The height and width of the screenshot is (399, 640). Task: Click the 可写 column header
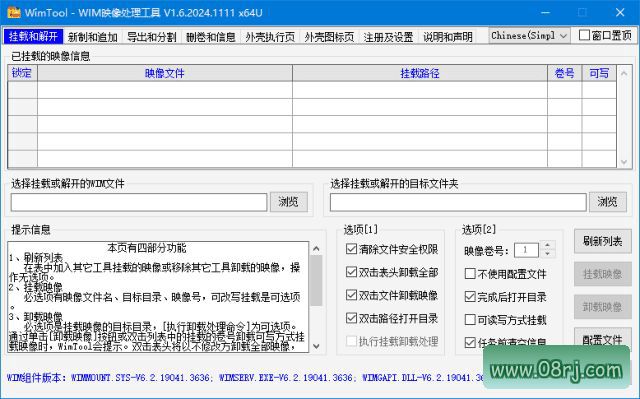pos(599,73)
